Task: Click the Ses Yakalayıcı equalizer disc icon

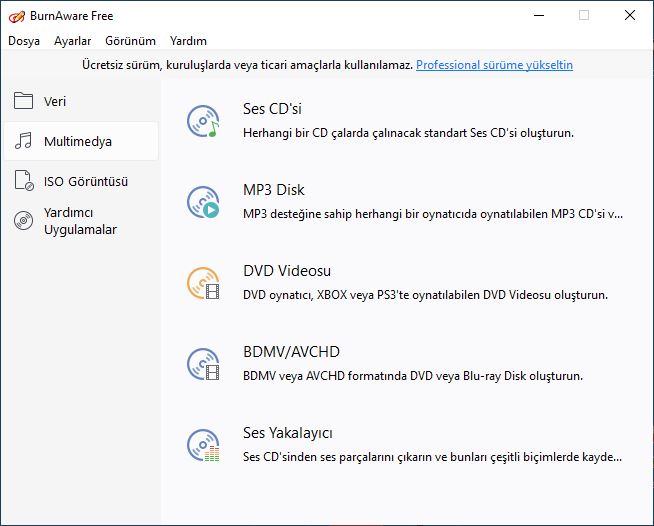Action: click(x=203, y=445)
